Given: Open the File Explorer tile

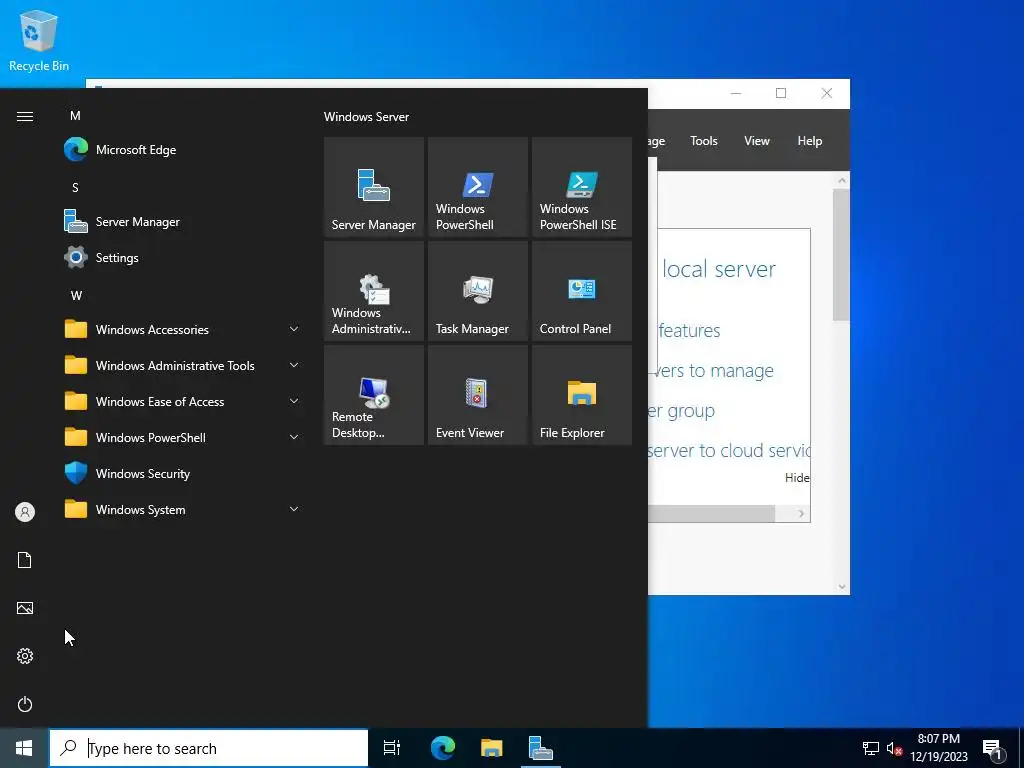Looking at the screenshot, I should click(x=582, y=395).
